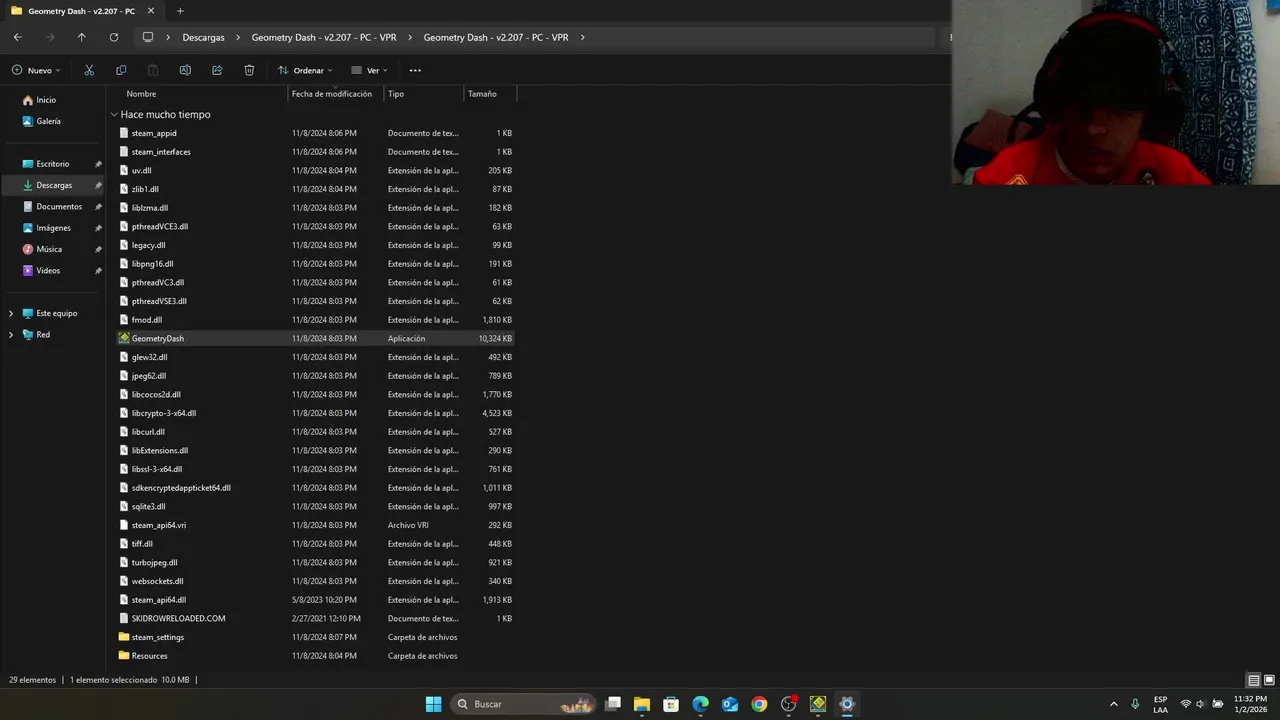Open a new File Explorer tab
Image resolution: width=1280 pixels, height=720 pixels.
click(x=180, y=11)
